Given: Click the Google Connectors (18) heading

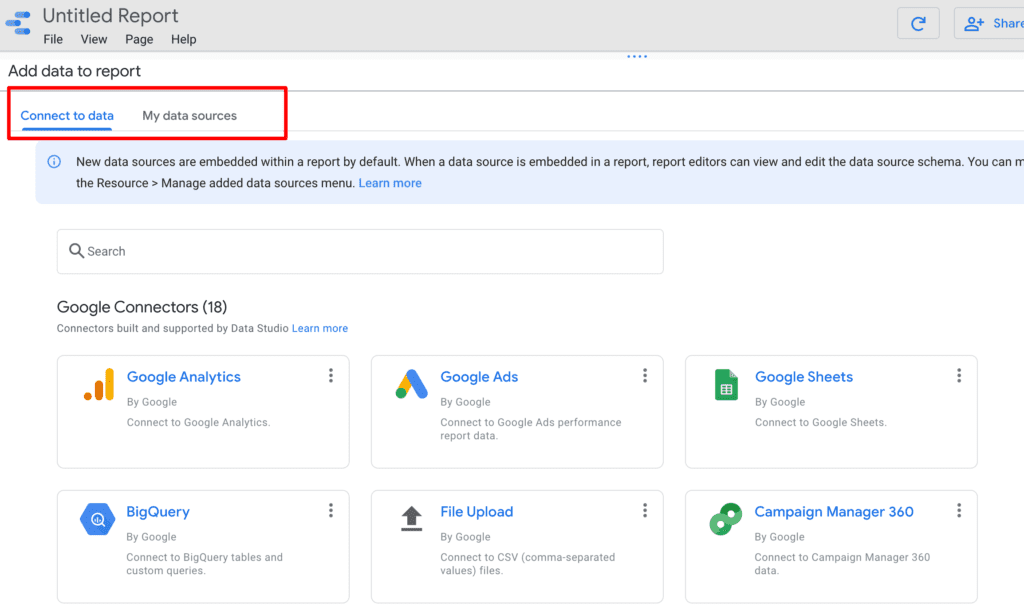Looking at the screenshot, I should click(142, 307).
